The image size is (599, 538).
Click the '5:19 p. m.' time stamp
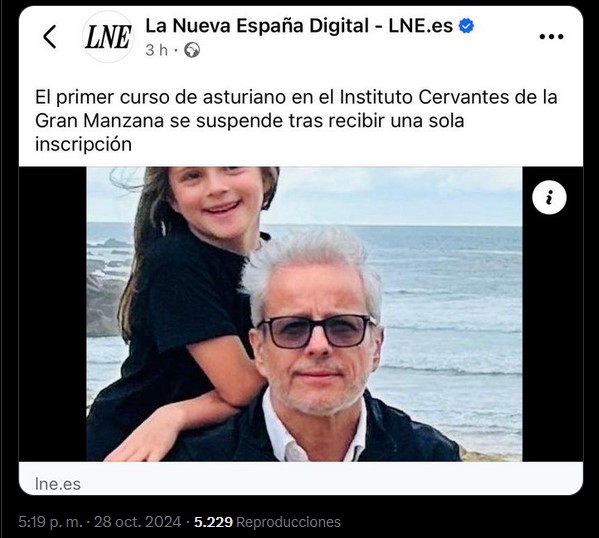coord(50,522)
